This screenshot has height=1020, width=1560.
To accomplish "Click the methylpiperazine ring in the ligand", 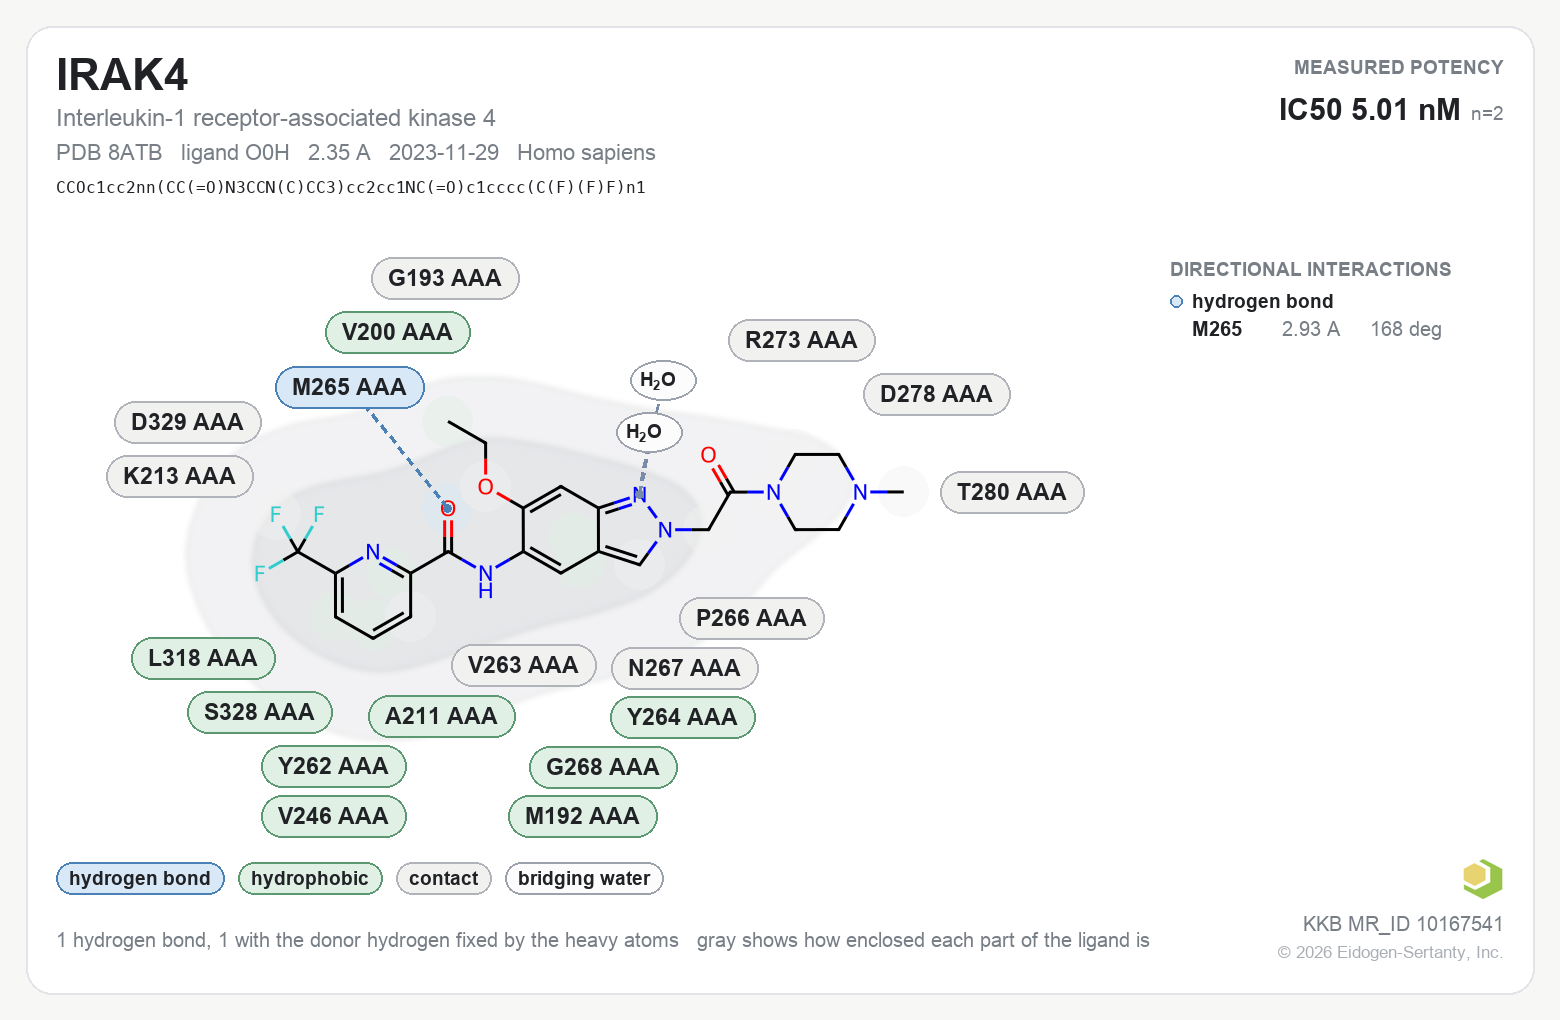I will coord(817,492).
